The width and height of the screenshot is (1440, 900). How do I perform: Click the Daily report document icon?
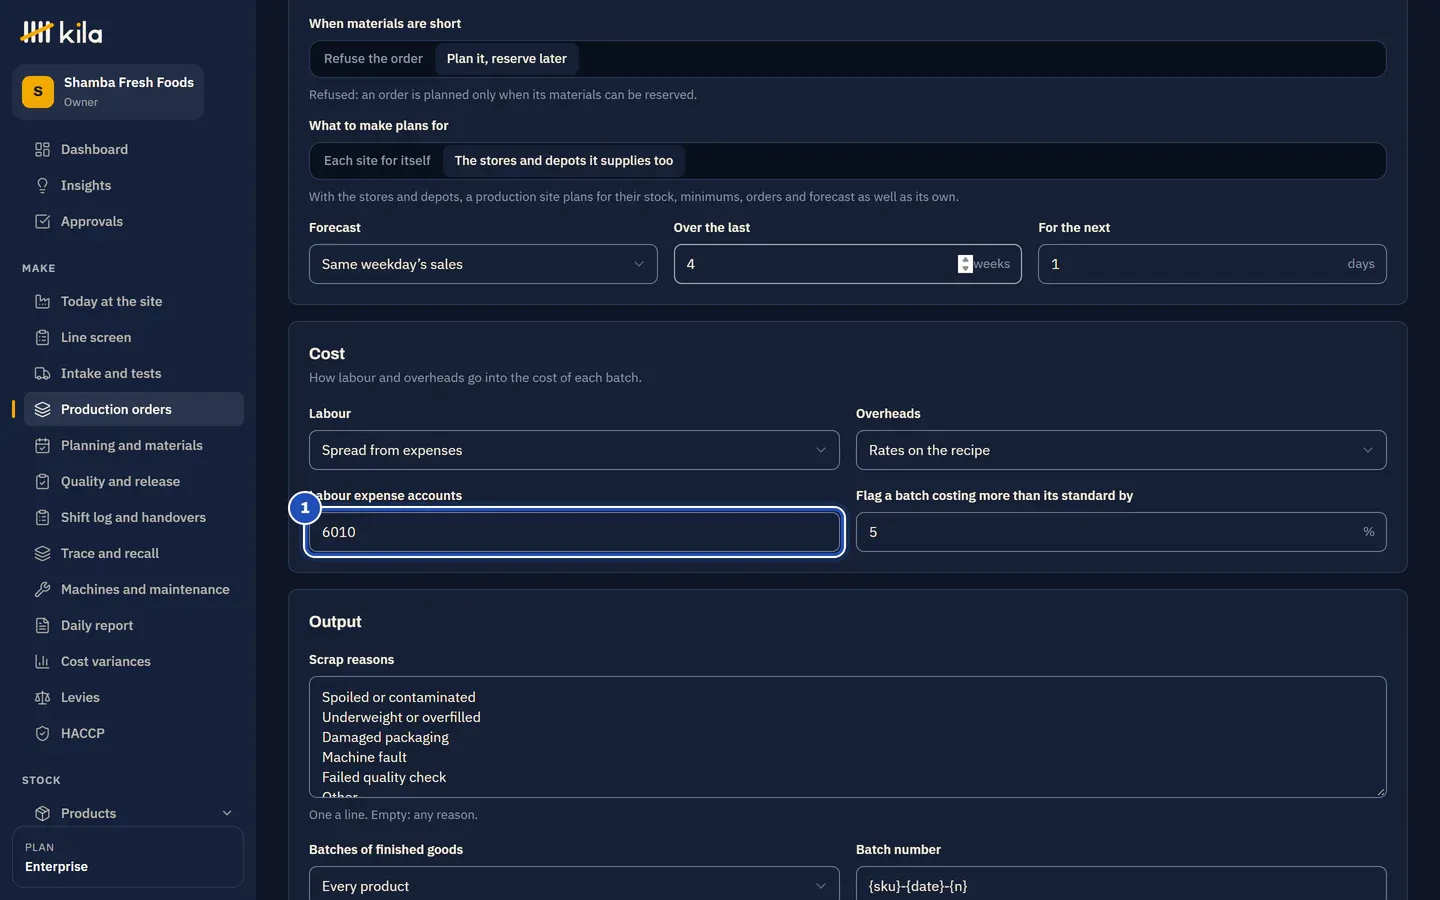42,625
